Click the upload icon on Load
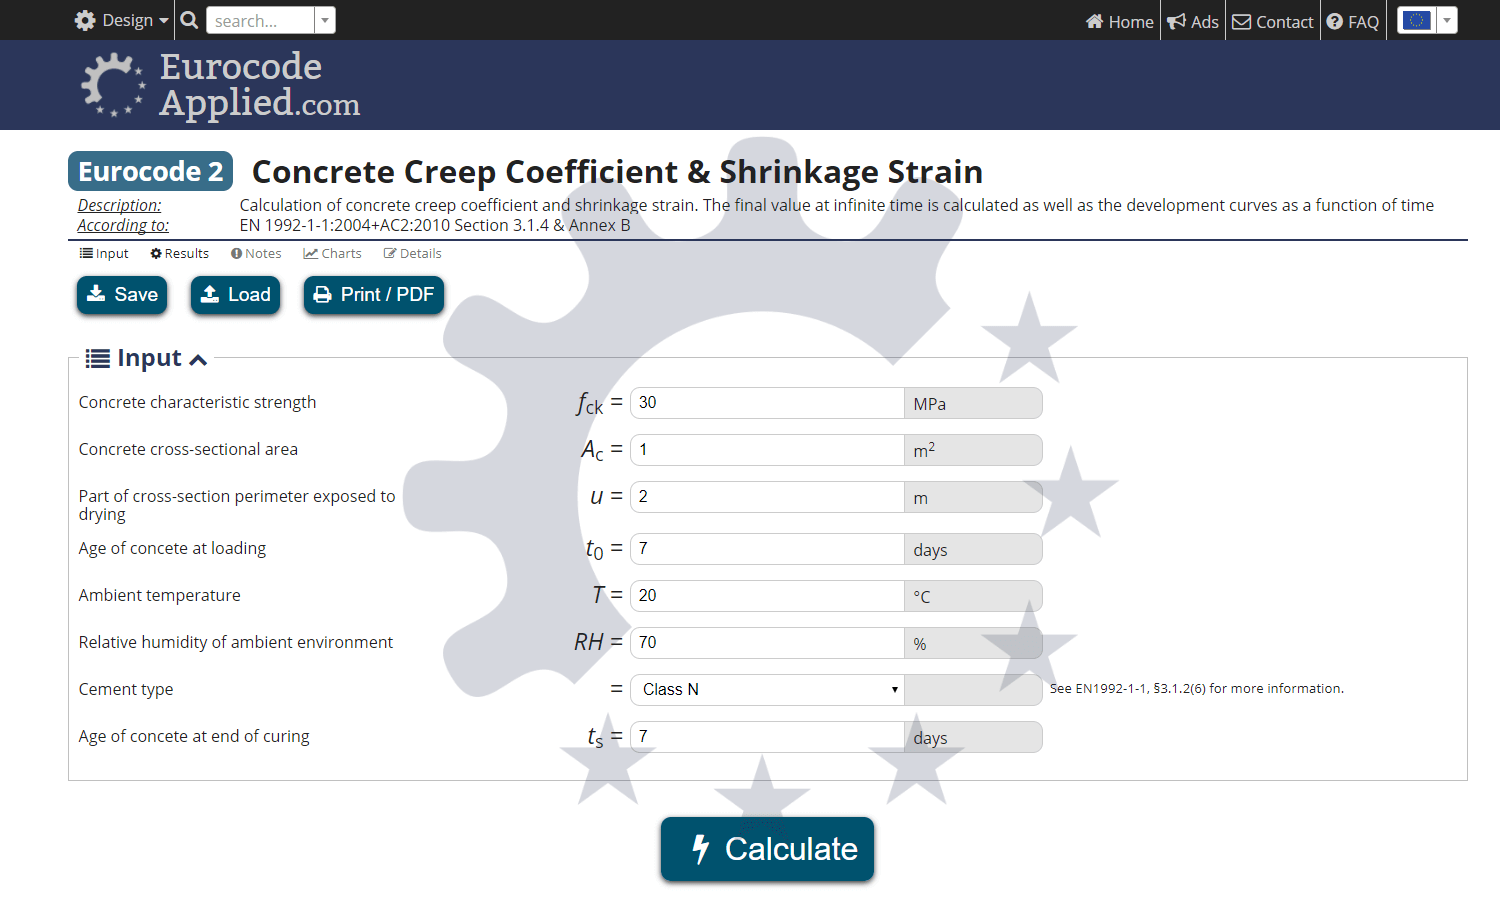 pyautogui.click(x=210, y=294)
